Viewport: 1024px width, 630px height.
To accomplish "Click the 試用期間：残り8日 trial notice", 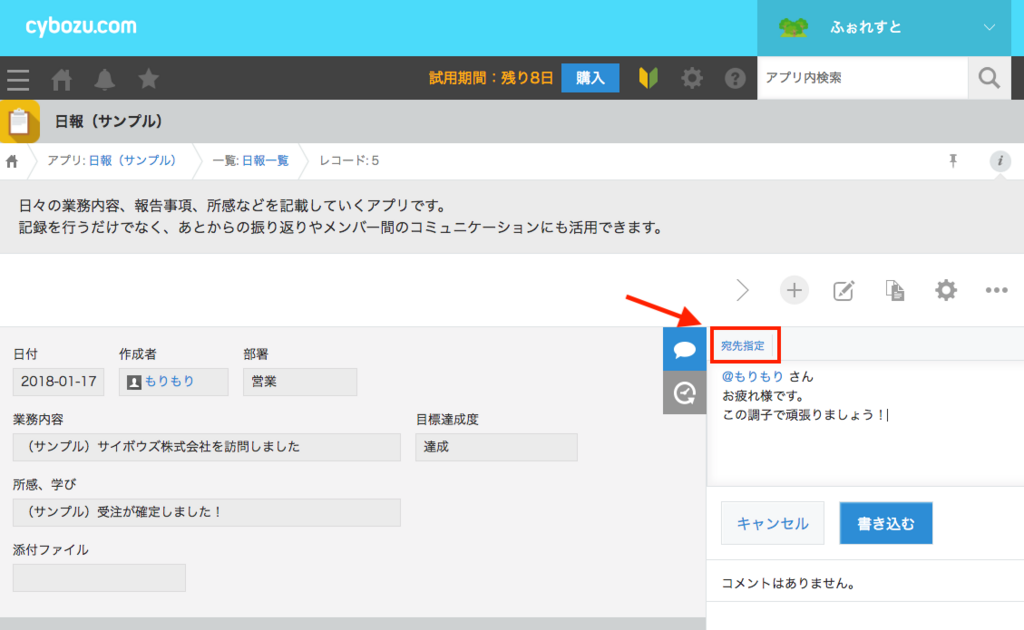I will [490, 78].
